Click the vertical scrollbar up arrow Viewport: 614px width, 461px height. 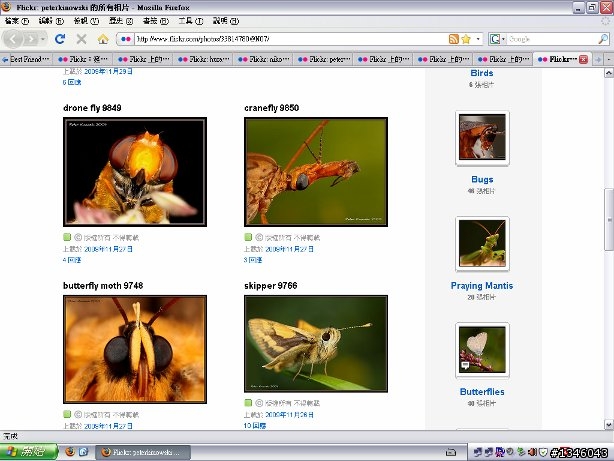(x=609, y=73)
